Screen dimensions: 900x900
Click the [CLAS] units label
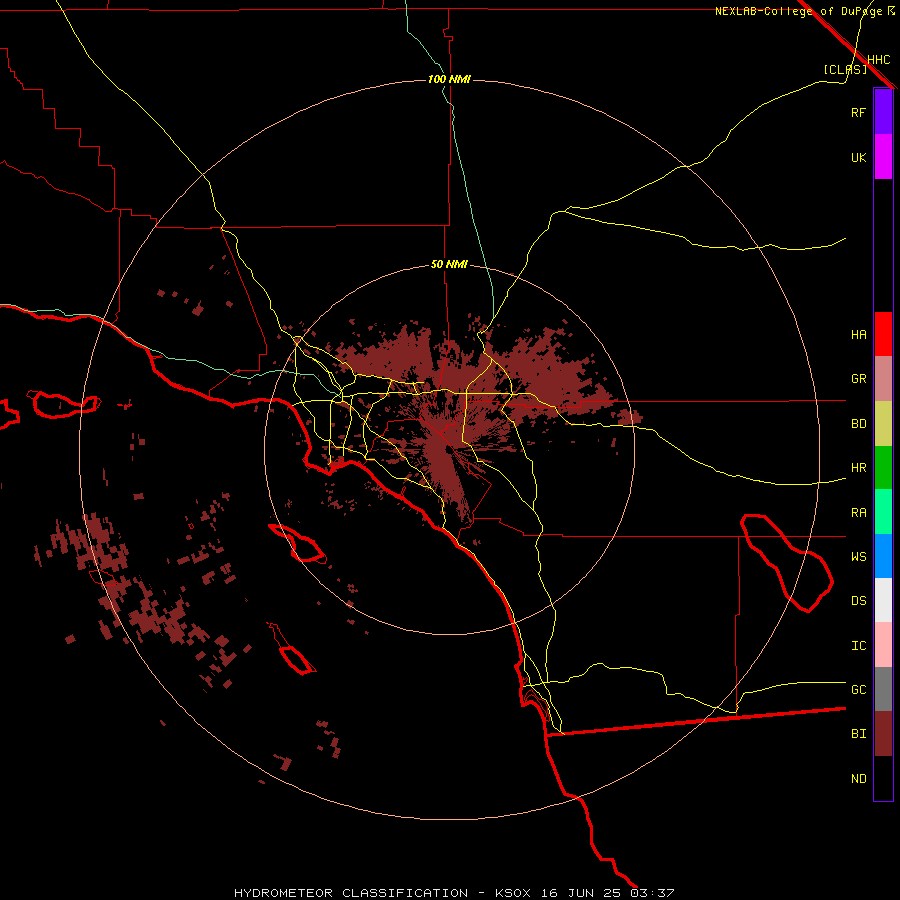pyautogui.click(x=845, y=69)
